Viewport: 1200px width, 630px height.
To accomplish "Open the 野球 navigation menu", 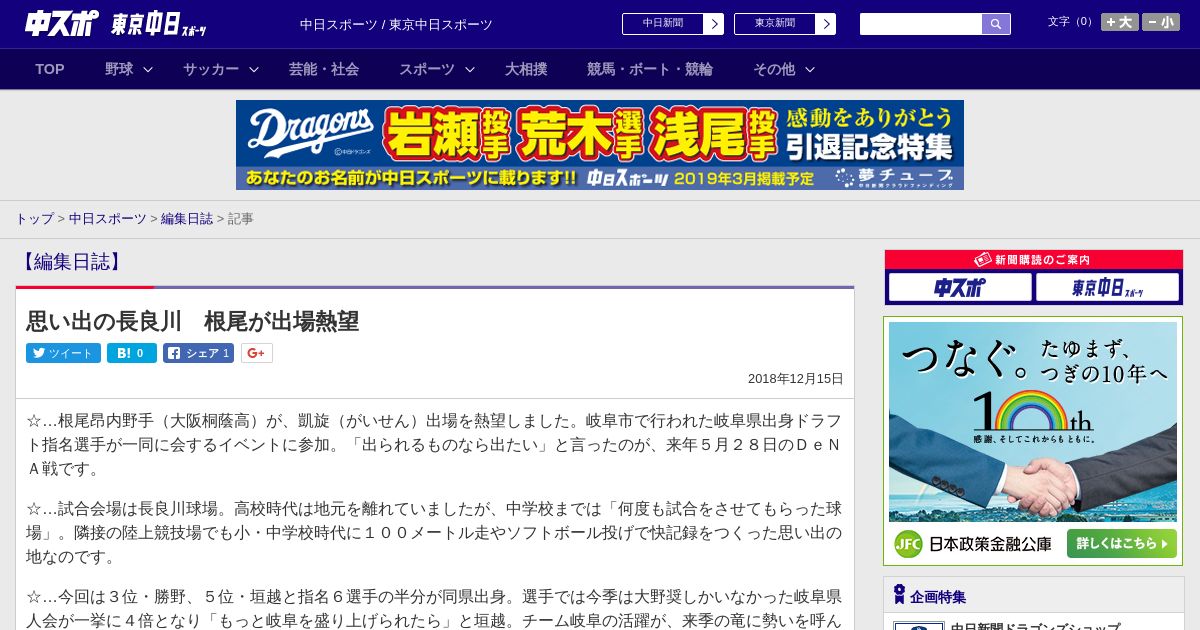I will [x=119, y=69].
